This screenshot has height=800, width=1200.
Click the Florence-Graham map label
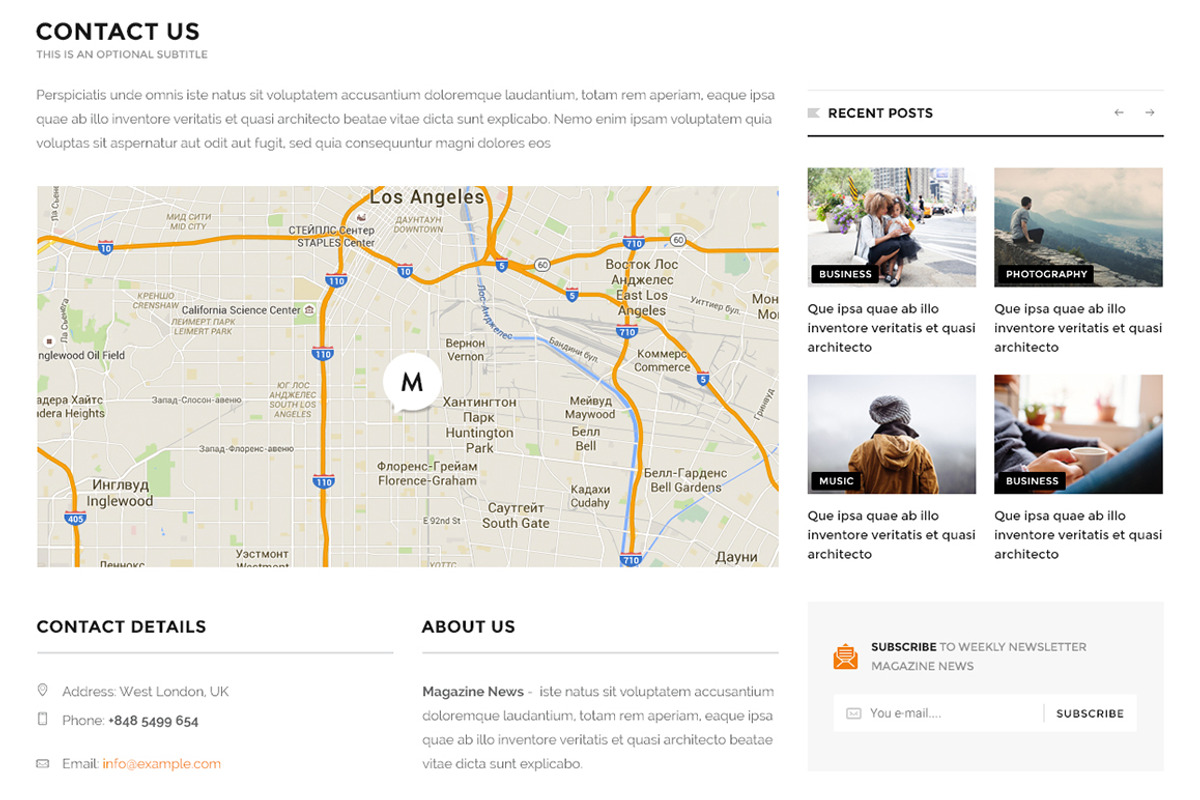(x=427, y=481)
